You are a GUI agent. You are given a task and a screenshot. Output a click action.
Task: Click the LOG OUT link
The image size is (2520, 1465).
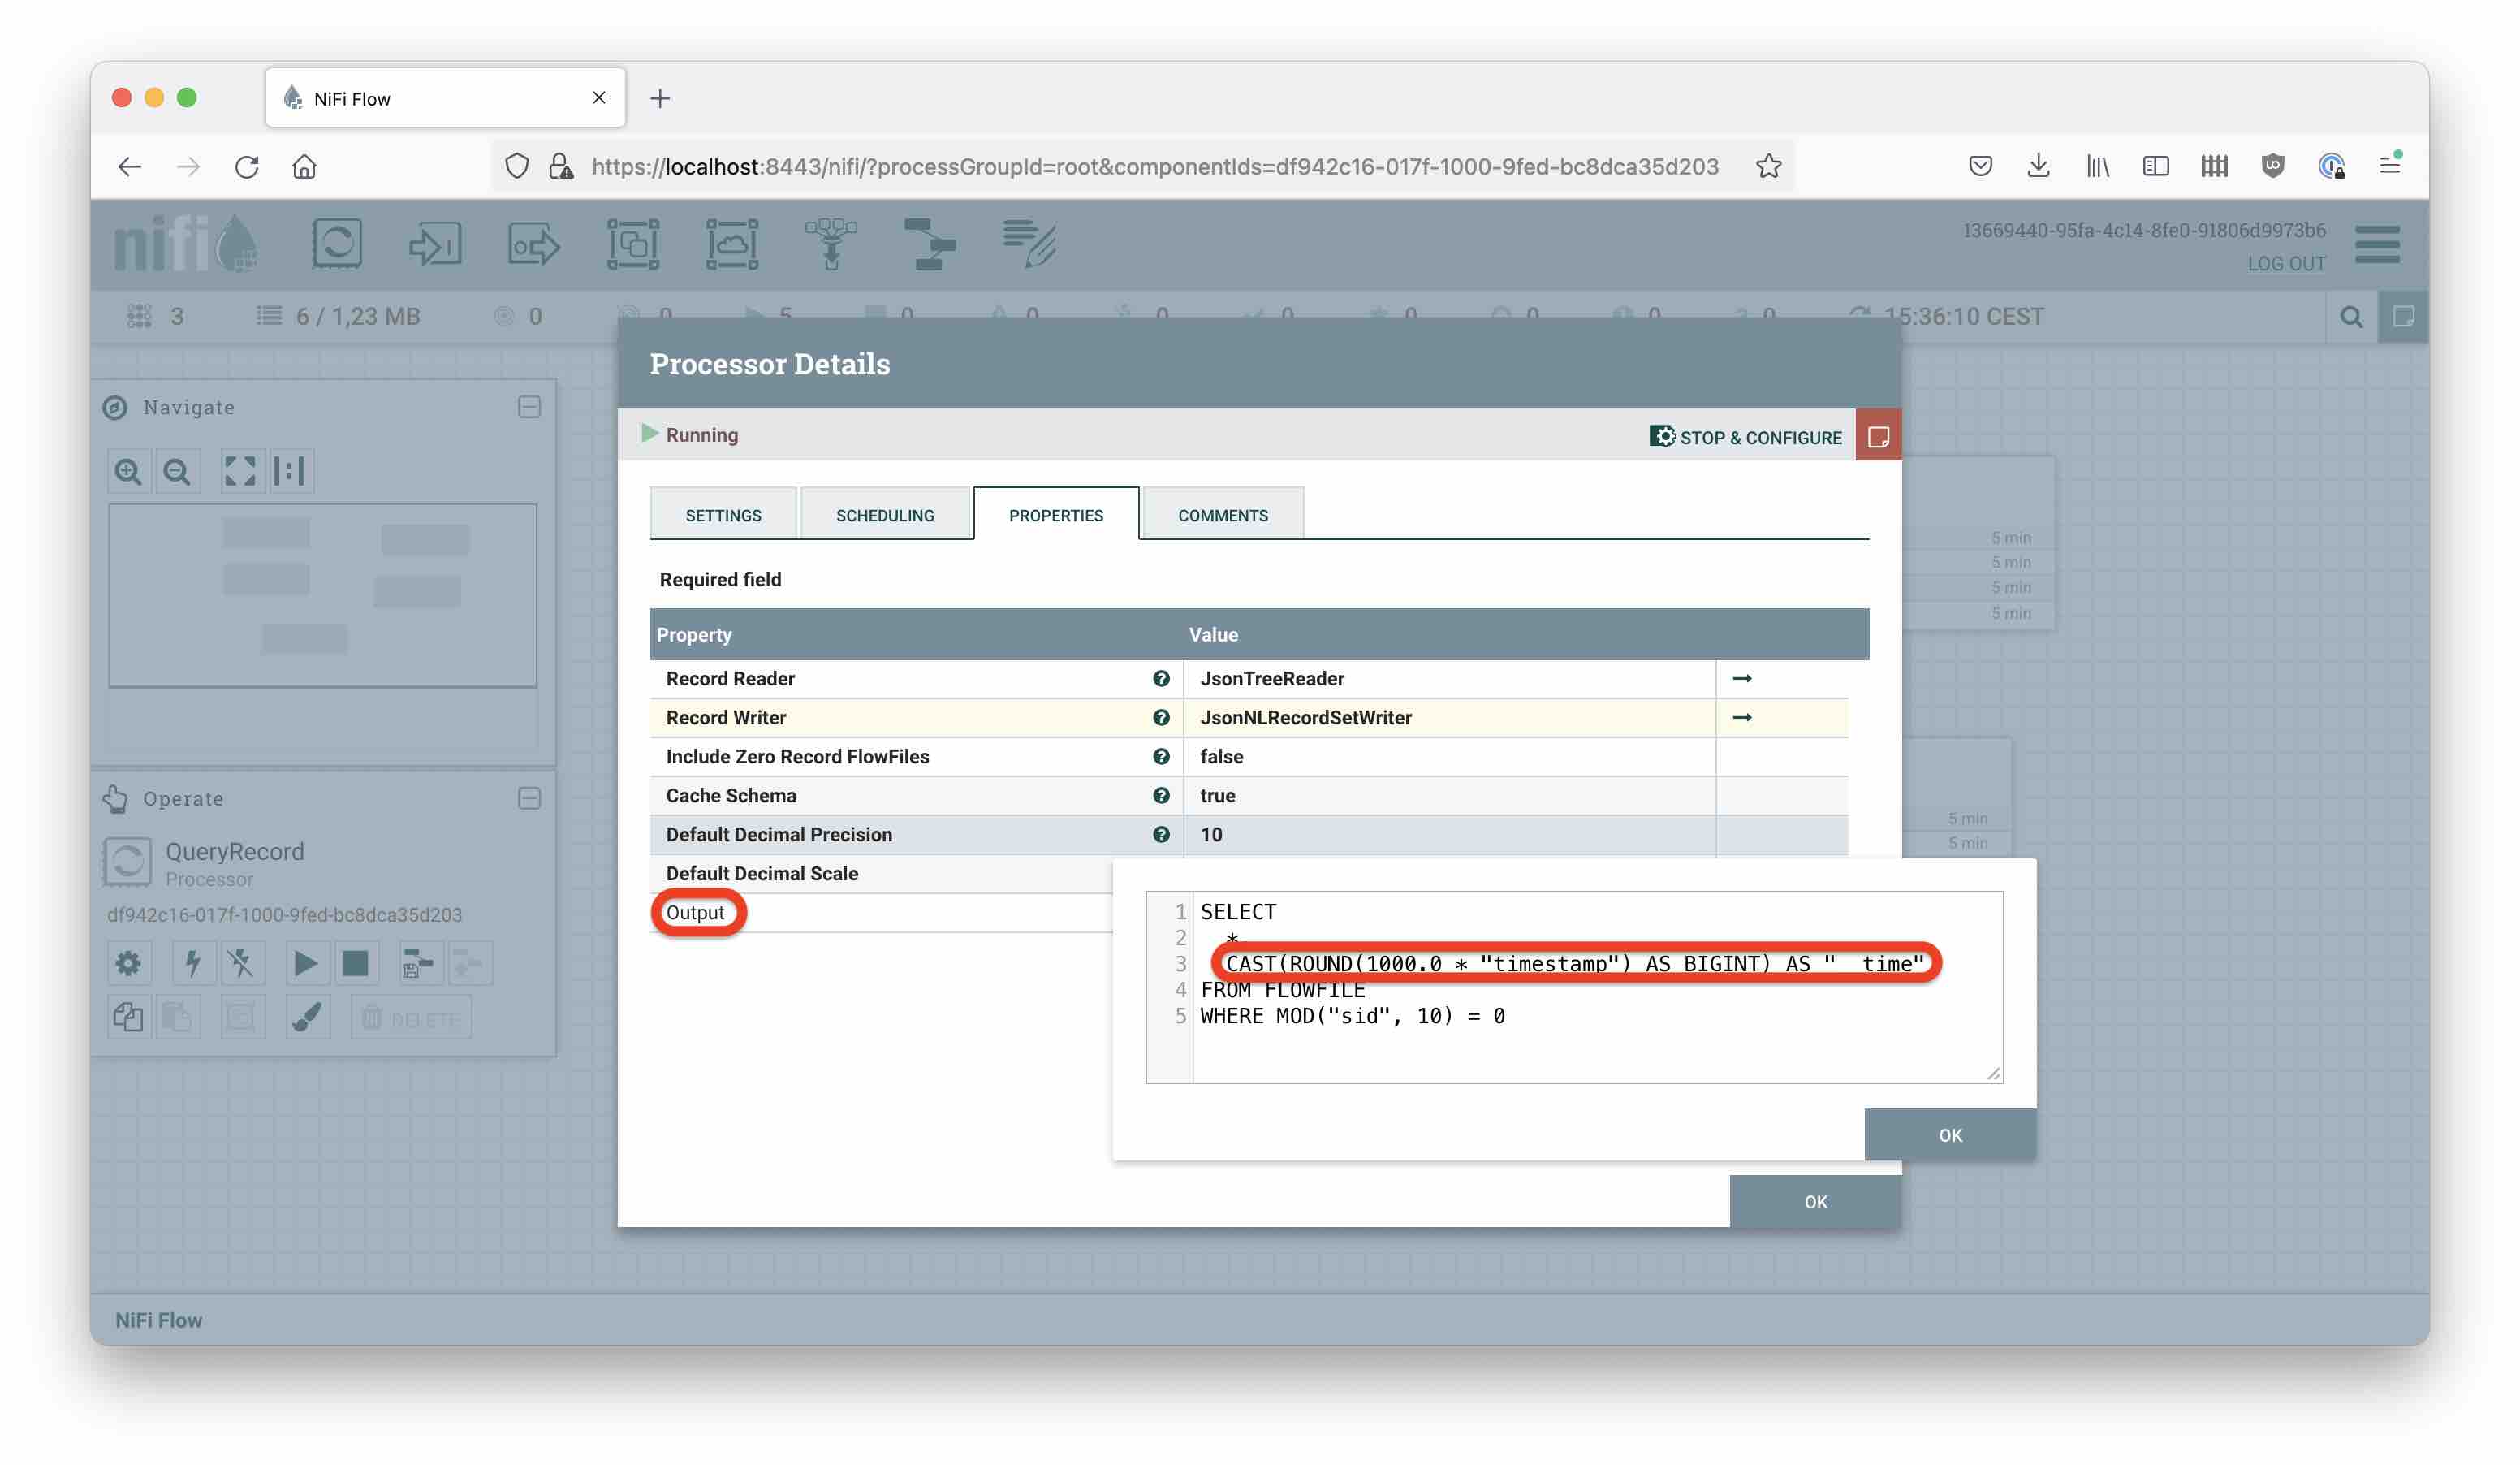pyautogui.click(x=2285, y=264)
